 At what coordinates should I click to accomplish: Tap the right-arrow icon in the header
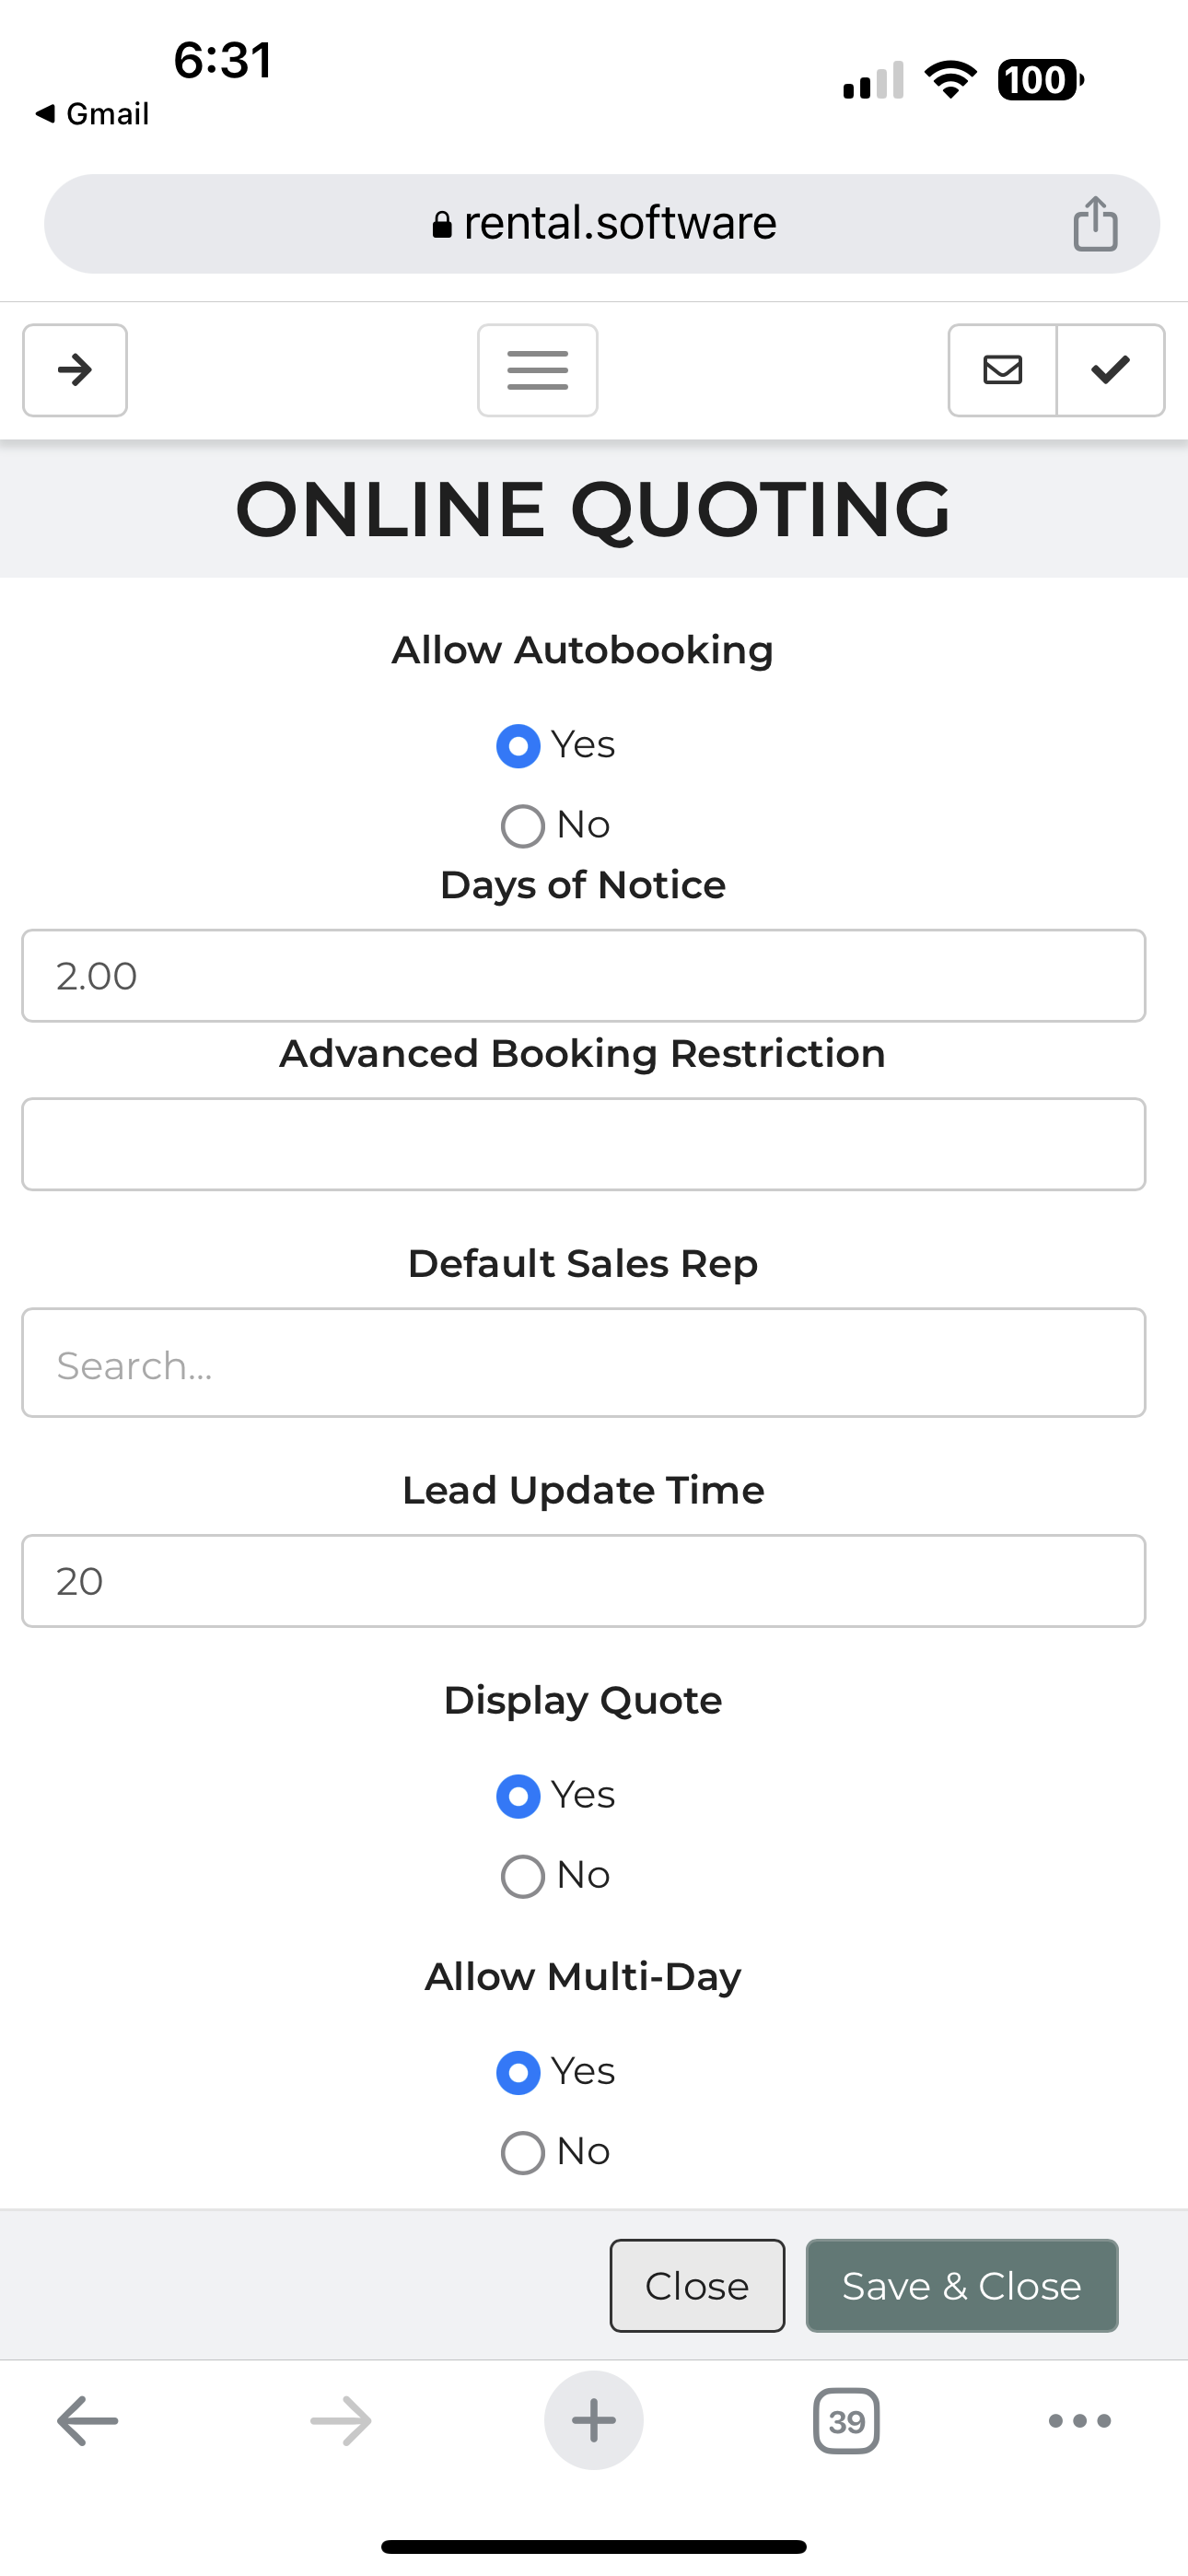pyautogui.click(x=75, y=370)
